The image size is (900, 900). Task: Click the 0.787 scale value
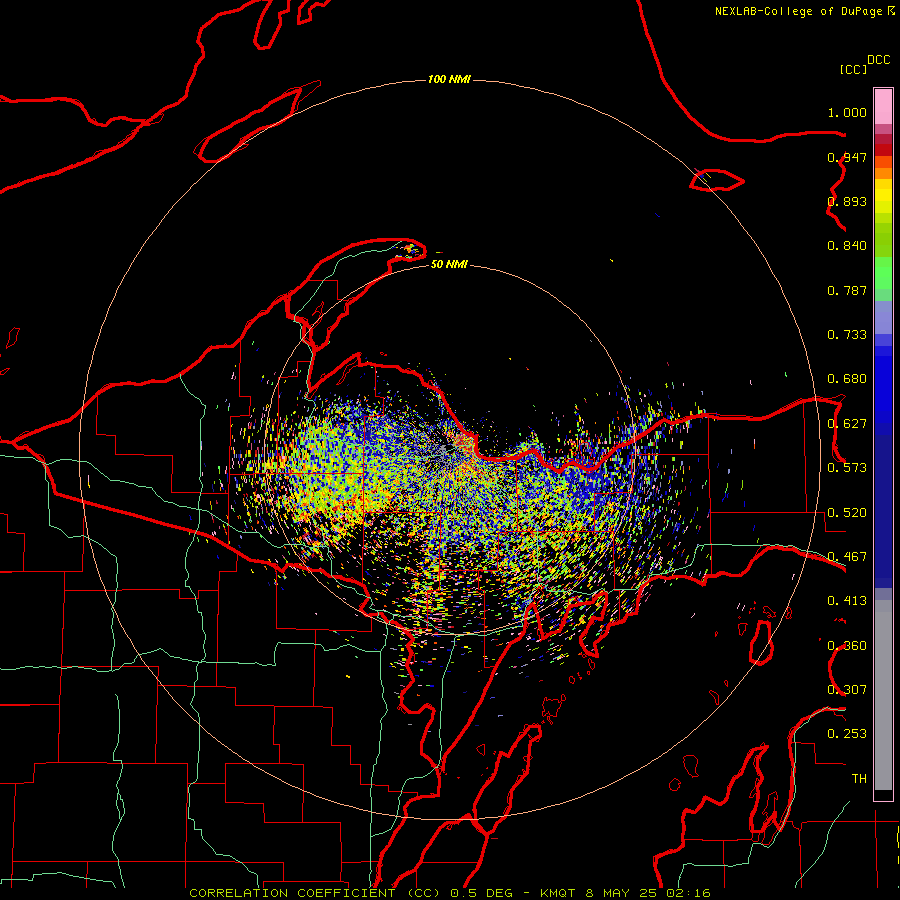tap(847, 290)
